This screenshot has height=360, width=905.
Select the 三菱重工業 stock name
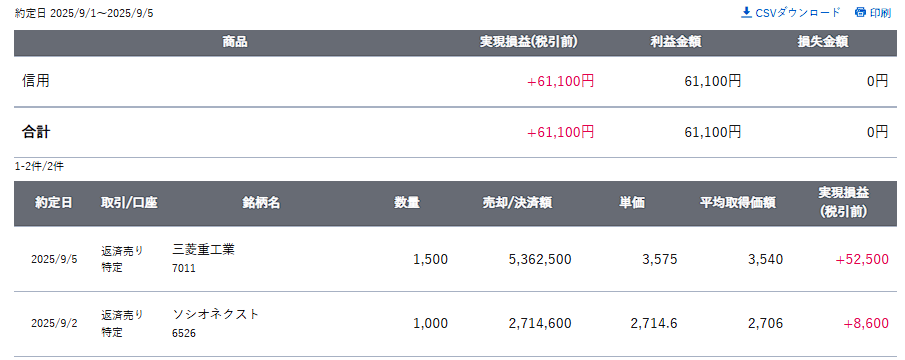coord(204,250)
